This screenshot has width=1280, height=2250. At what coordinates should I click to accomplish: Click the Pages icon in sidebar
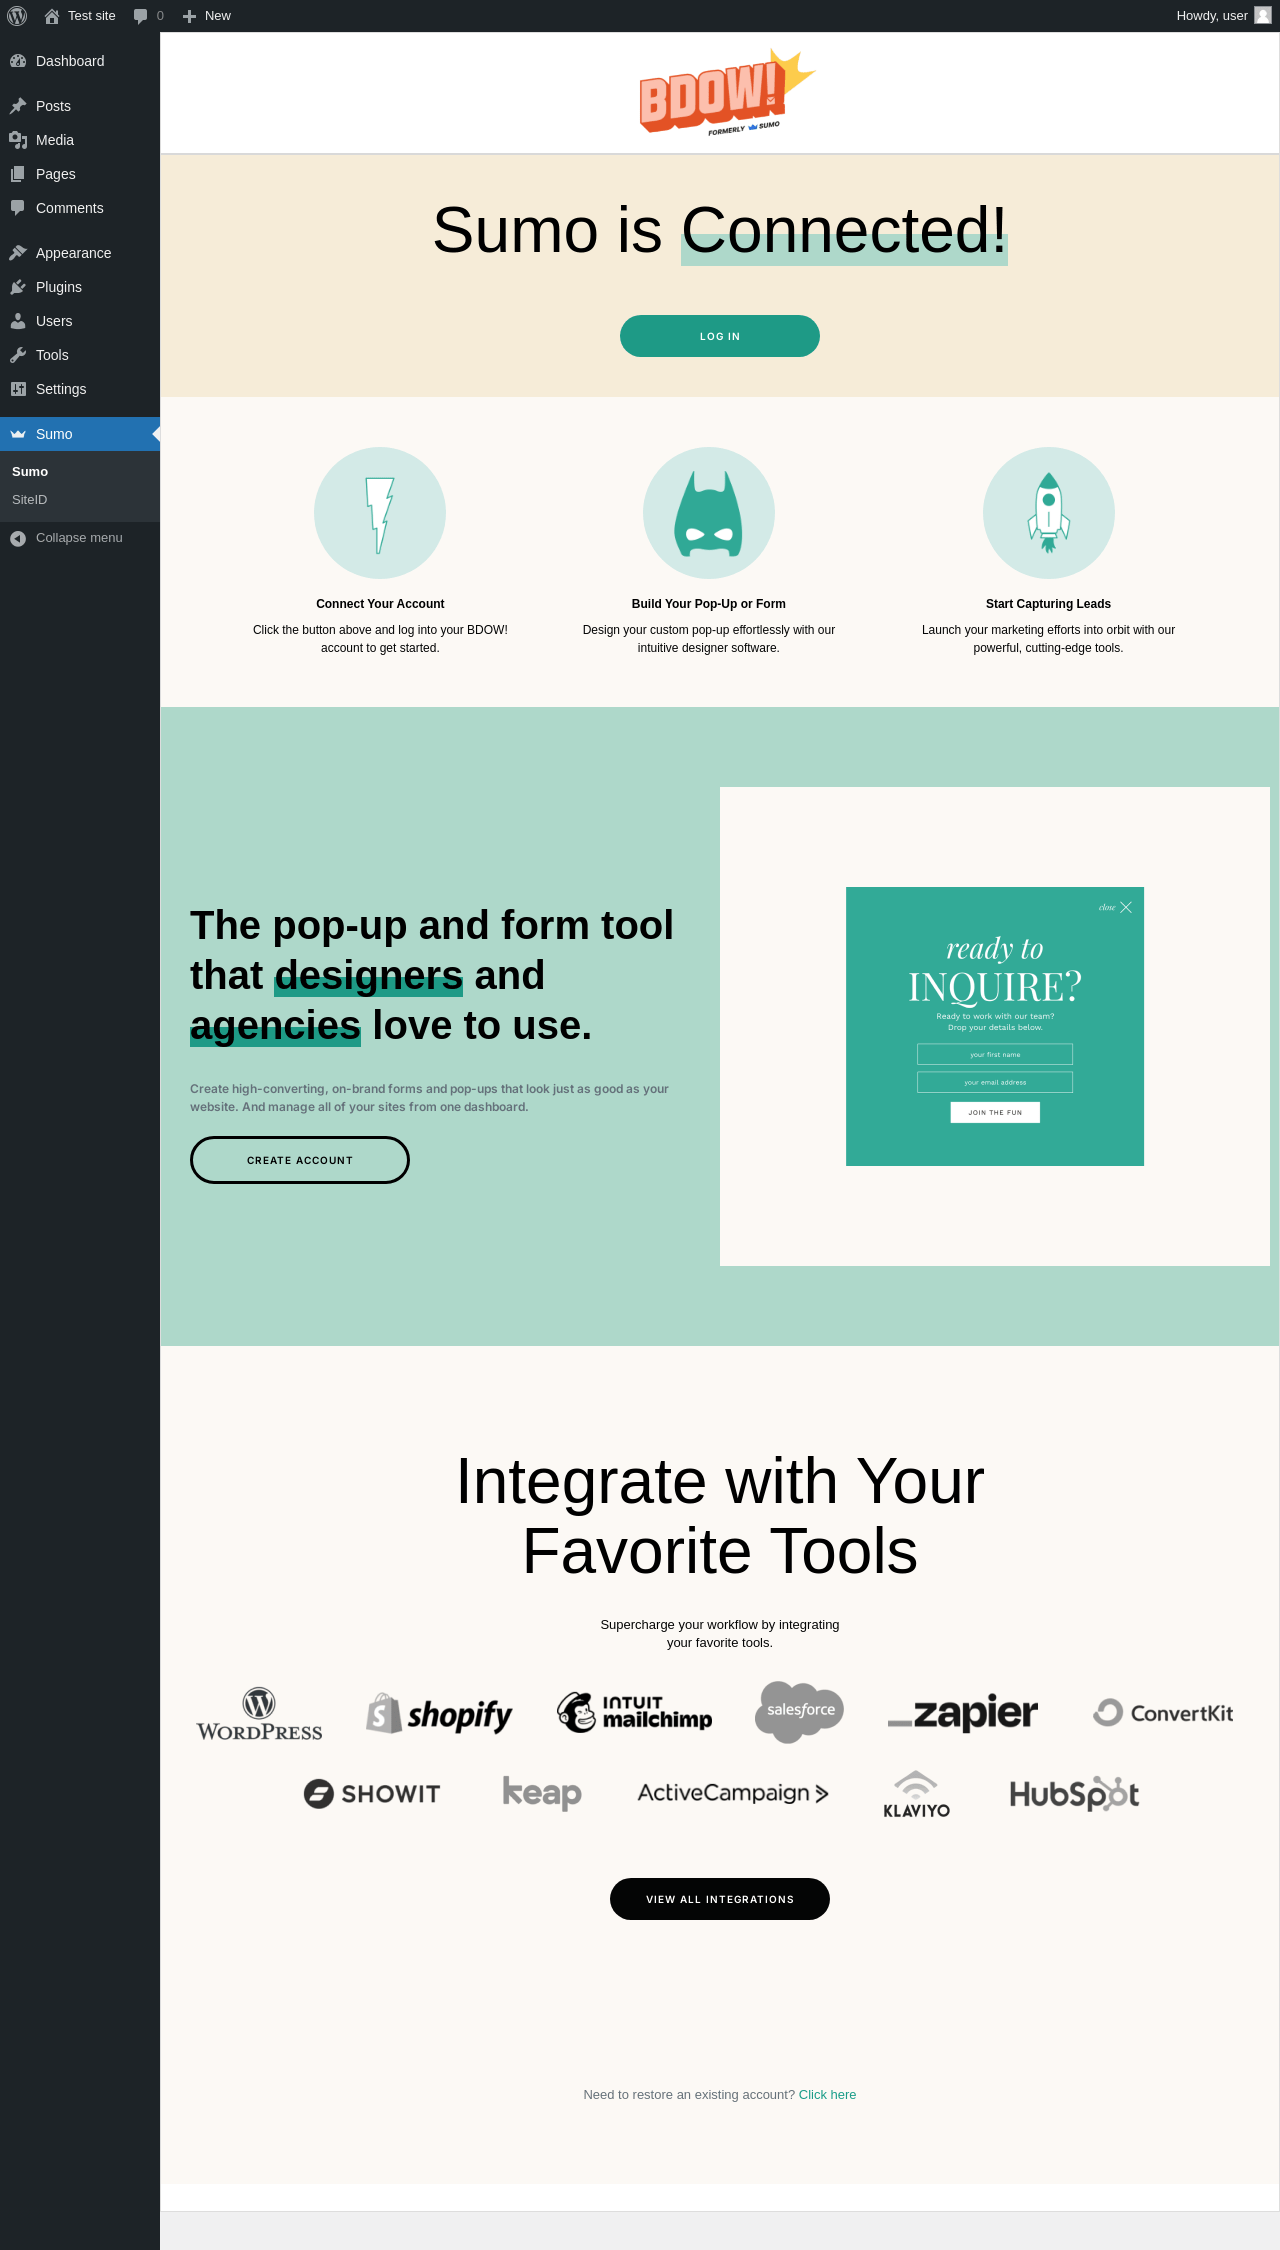(x=18, y=174)
